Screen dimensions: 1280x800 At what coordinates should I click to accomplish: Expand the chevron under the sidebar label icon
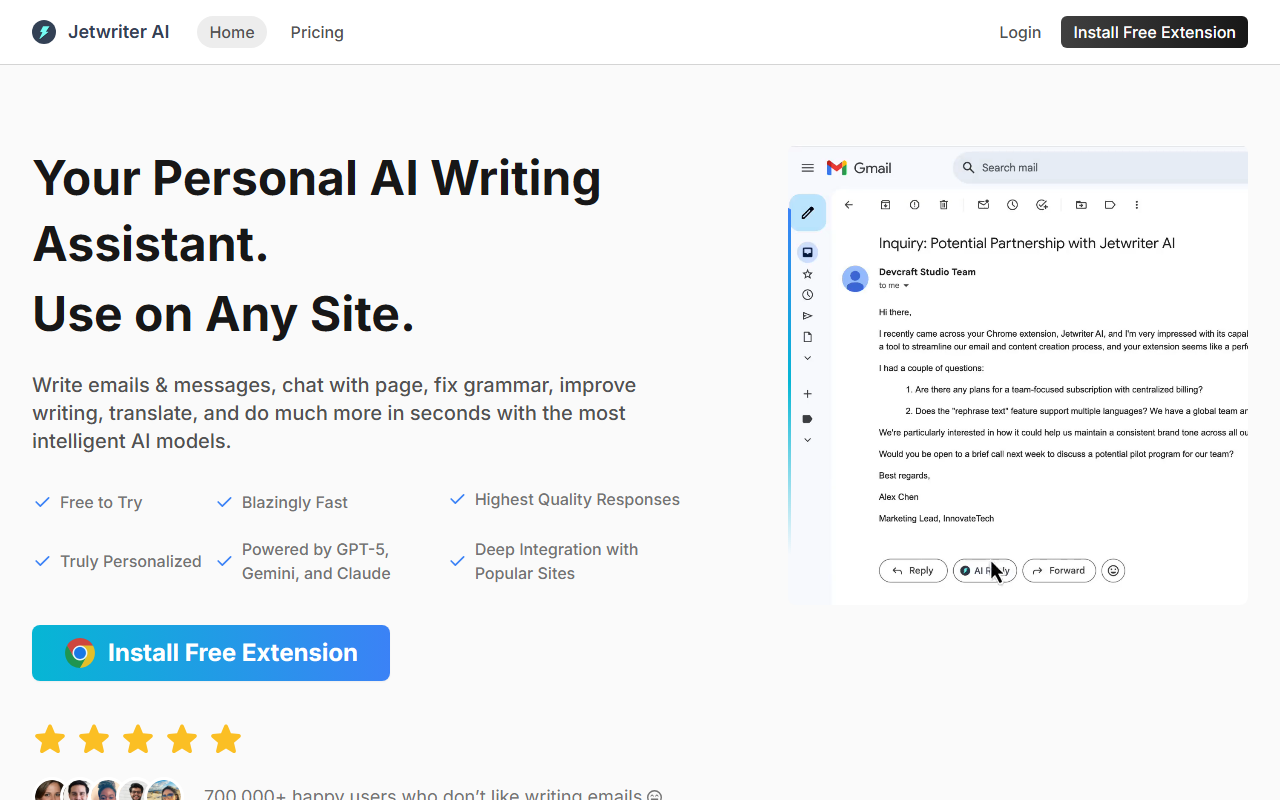tap(808, 440)
